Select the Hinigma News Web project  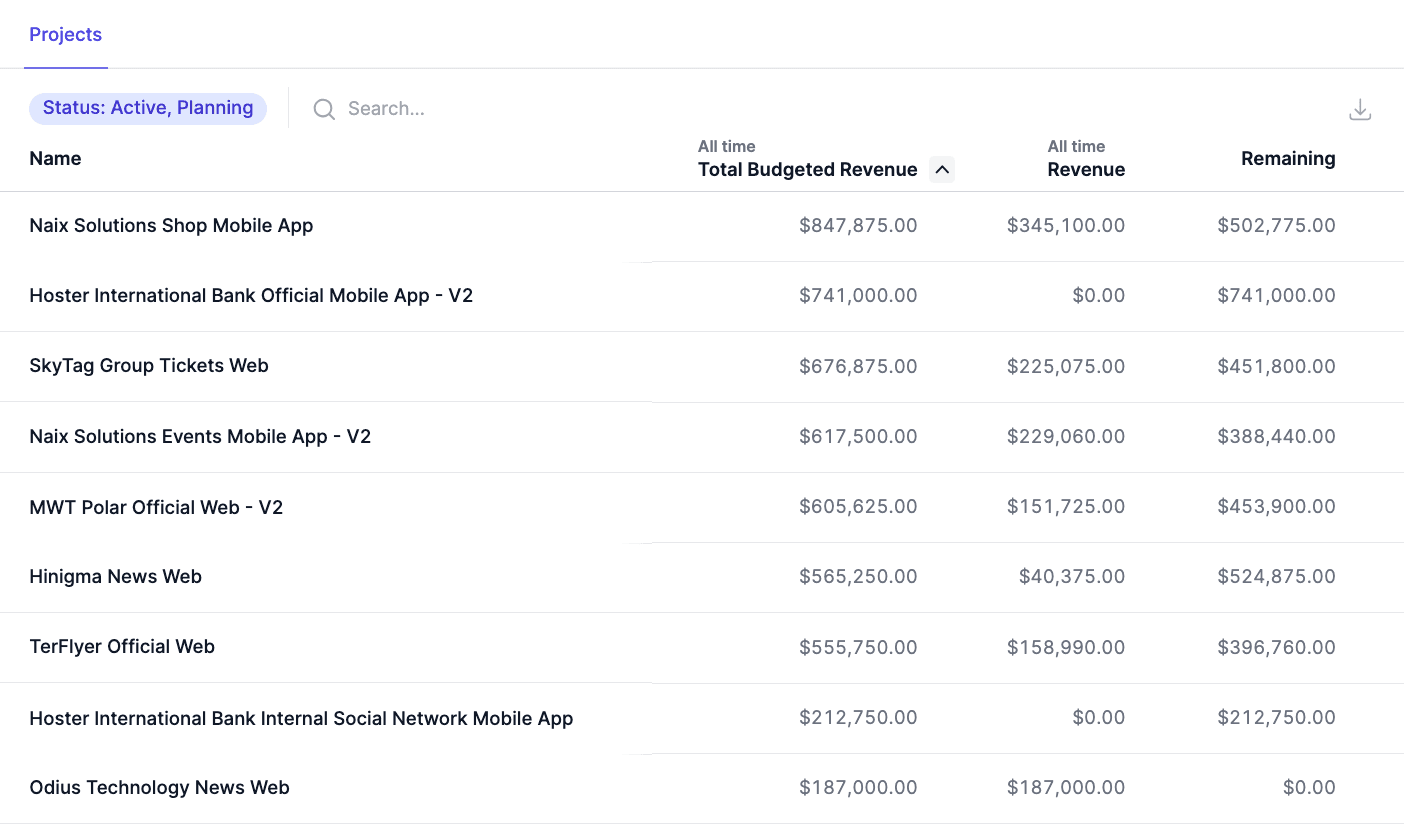(116, 577)
